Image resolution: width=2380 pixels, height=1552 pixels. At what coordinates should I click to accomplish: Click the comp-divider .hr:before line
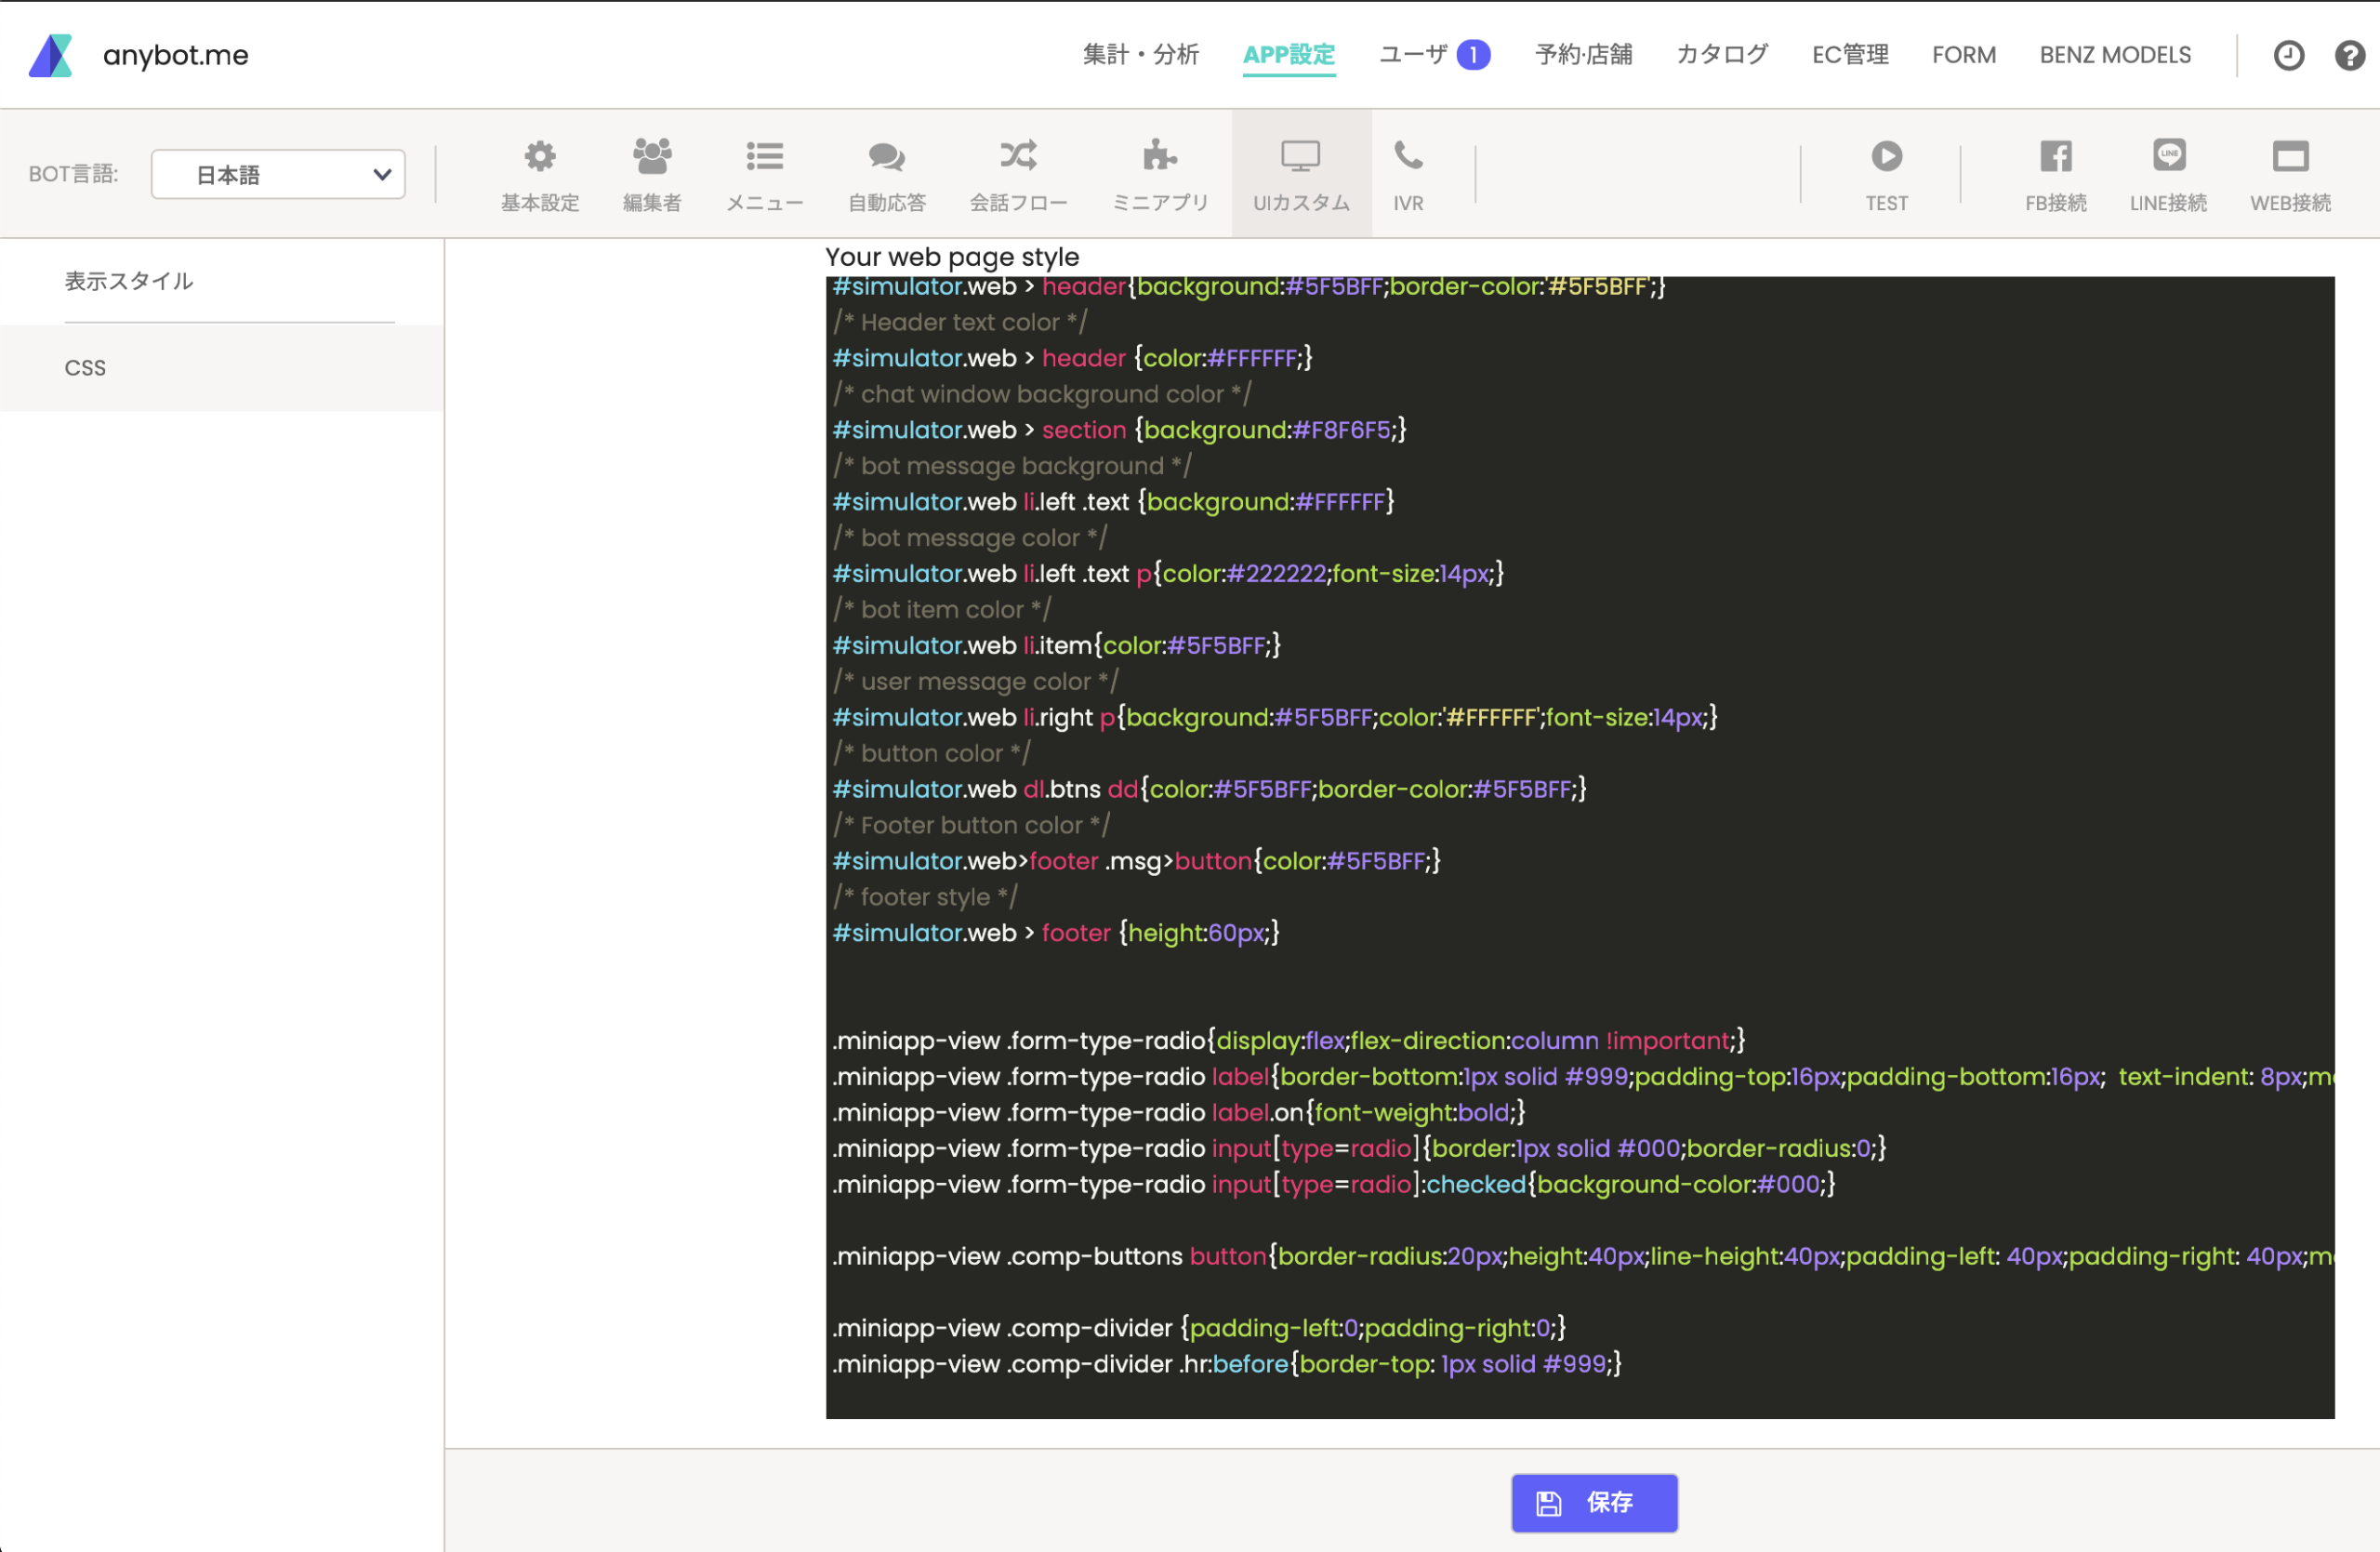point(1227,1365)
